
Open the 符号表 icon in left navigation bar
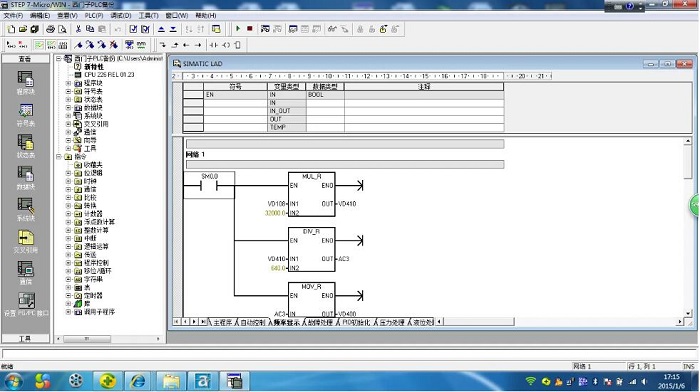coord(25,115)
